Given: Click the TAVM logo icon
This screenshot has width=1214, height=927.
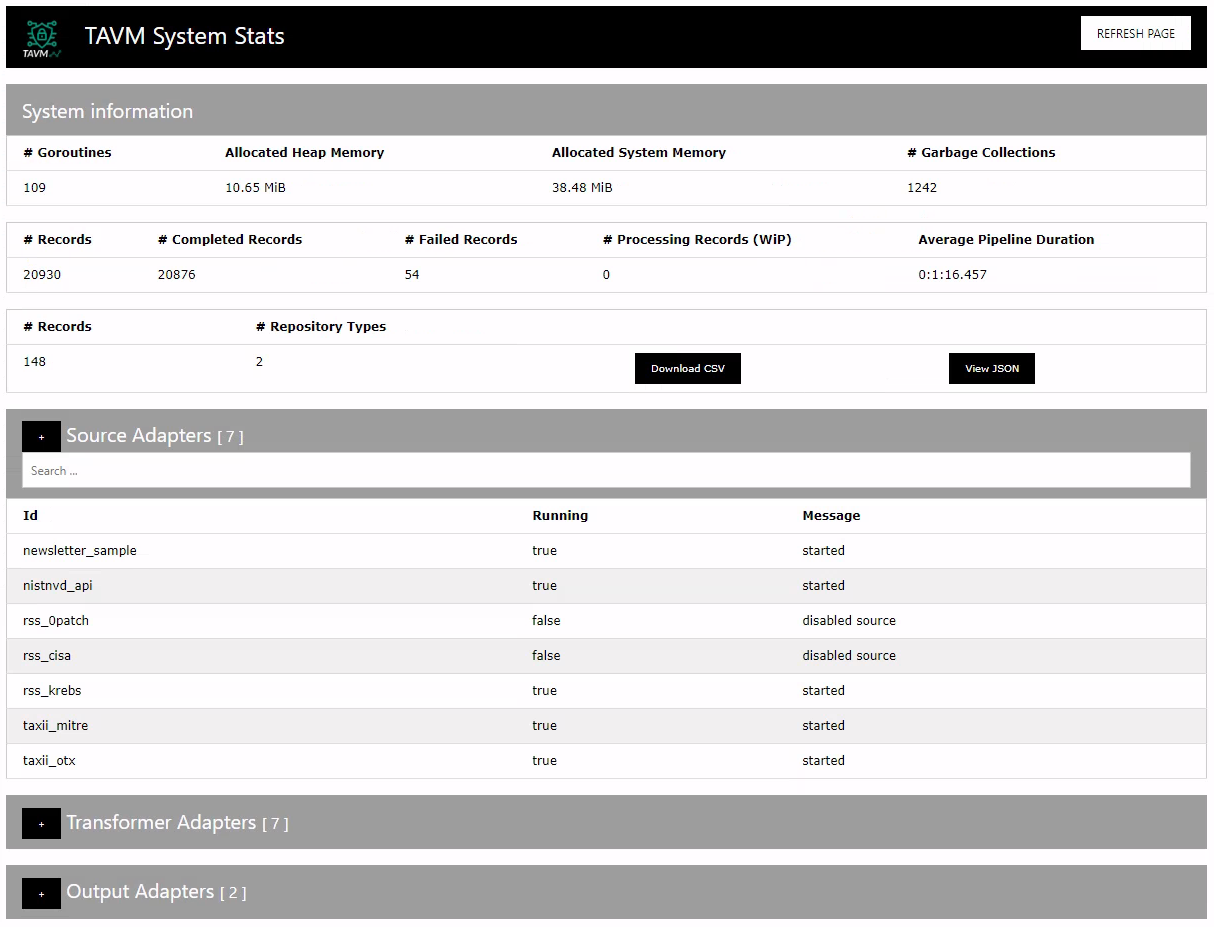Looking at the screenshot, I should click(x=42, y=38).
